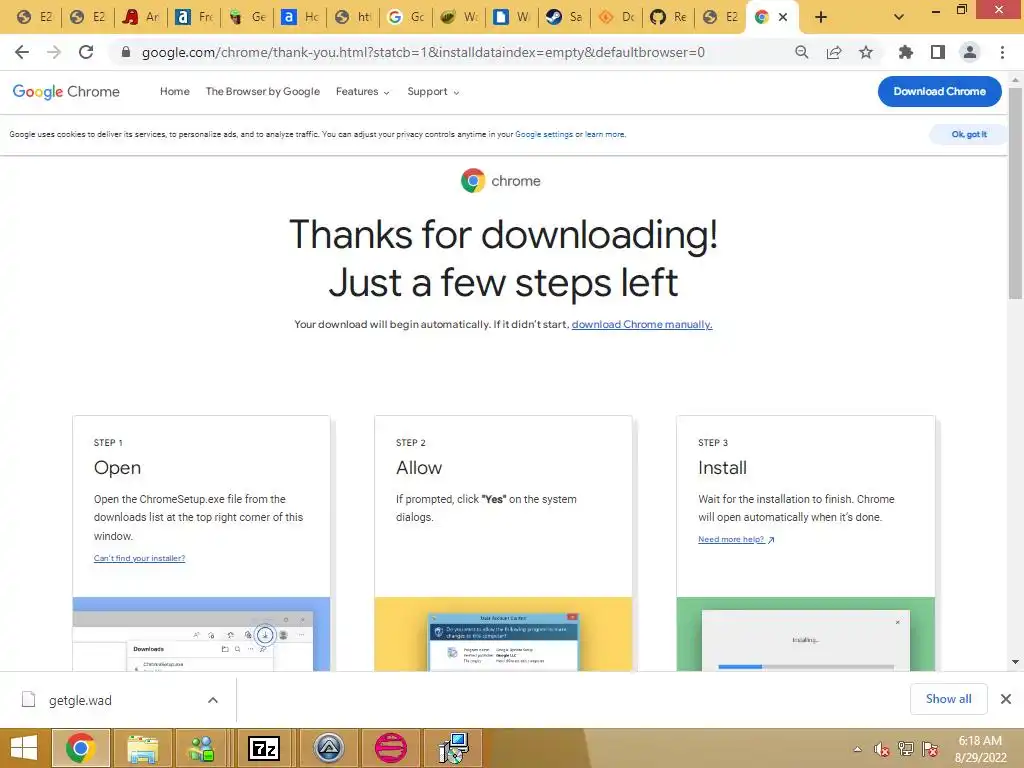The image size is (1024, 768).
Task: Click the Google Chrome logo
Action: [66, 91]
